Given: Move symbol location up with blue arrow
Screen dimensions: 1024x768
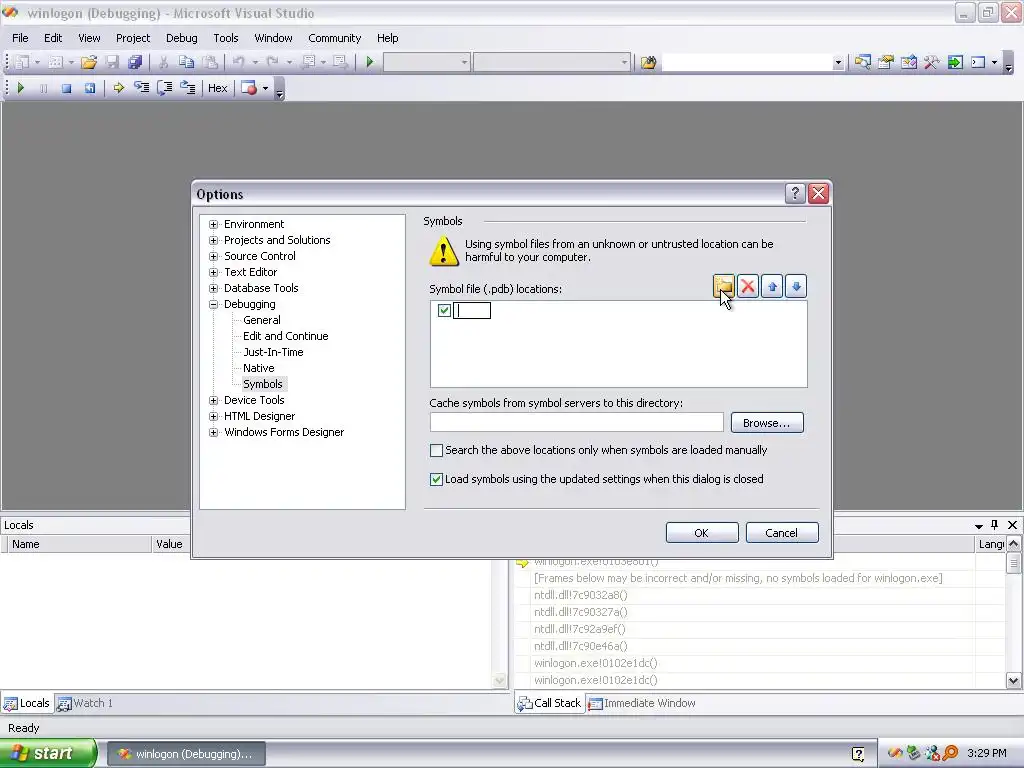Looking at the screenshot, I should (772, 286).
